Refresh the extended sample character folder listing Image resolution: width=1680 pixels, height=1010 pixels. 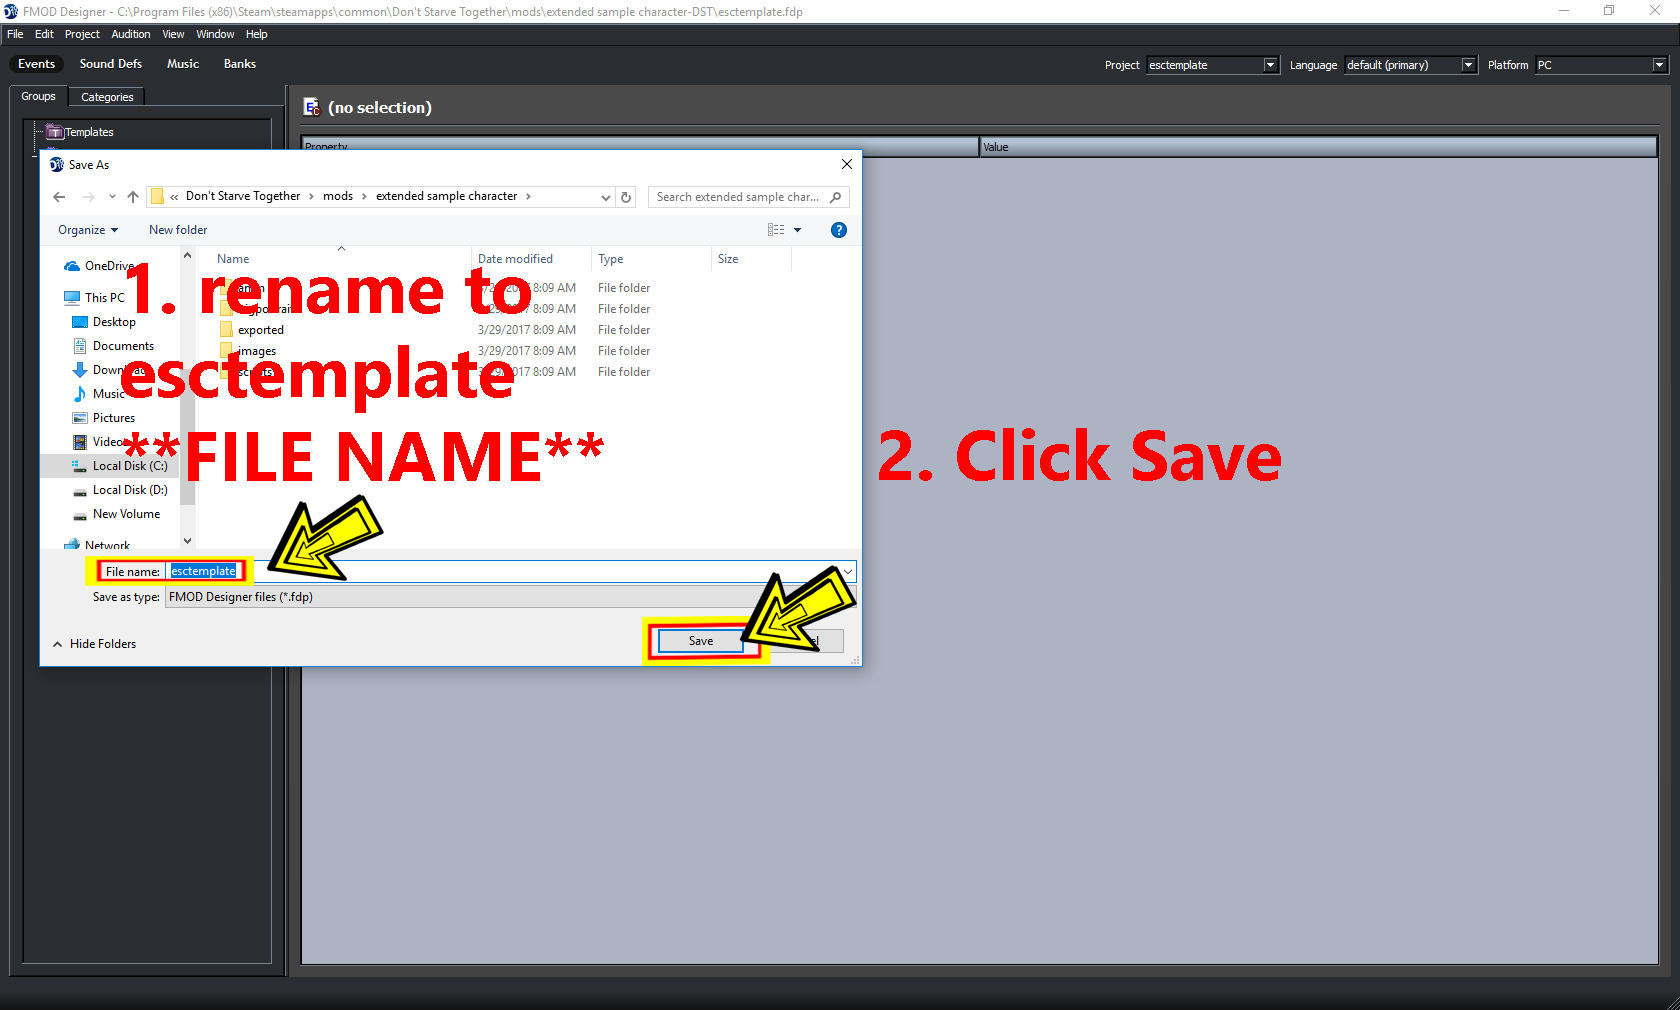[x=626, y=197]
